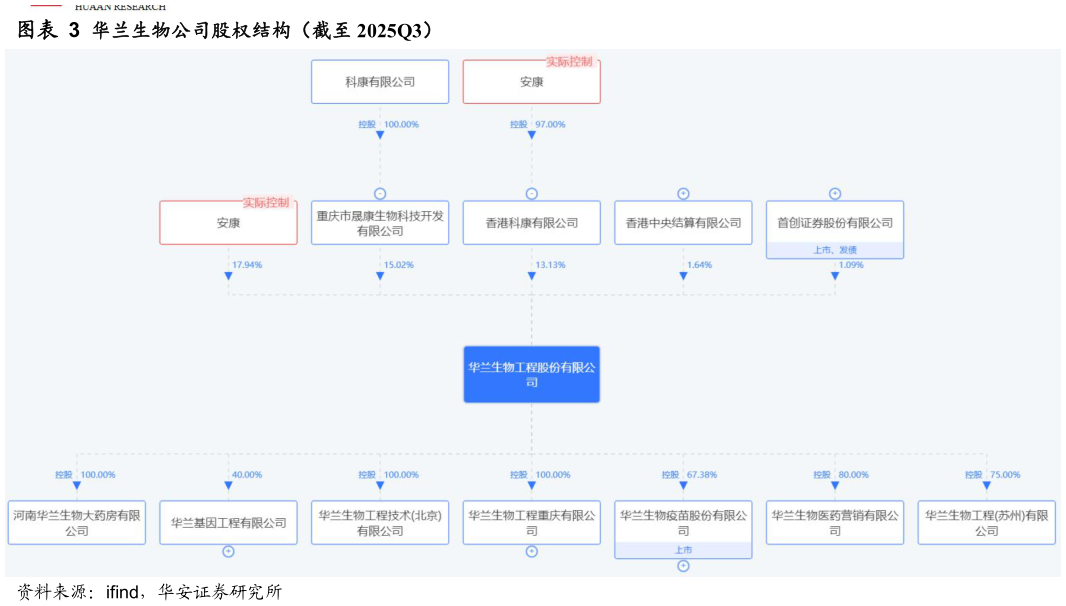Image resolution: width=1066 pixels, height=606 pixels.
Task: Expand shareholders via plus above 香港中央结算有限公司
Action: click(683, 193)
